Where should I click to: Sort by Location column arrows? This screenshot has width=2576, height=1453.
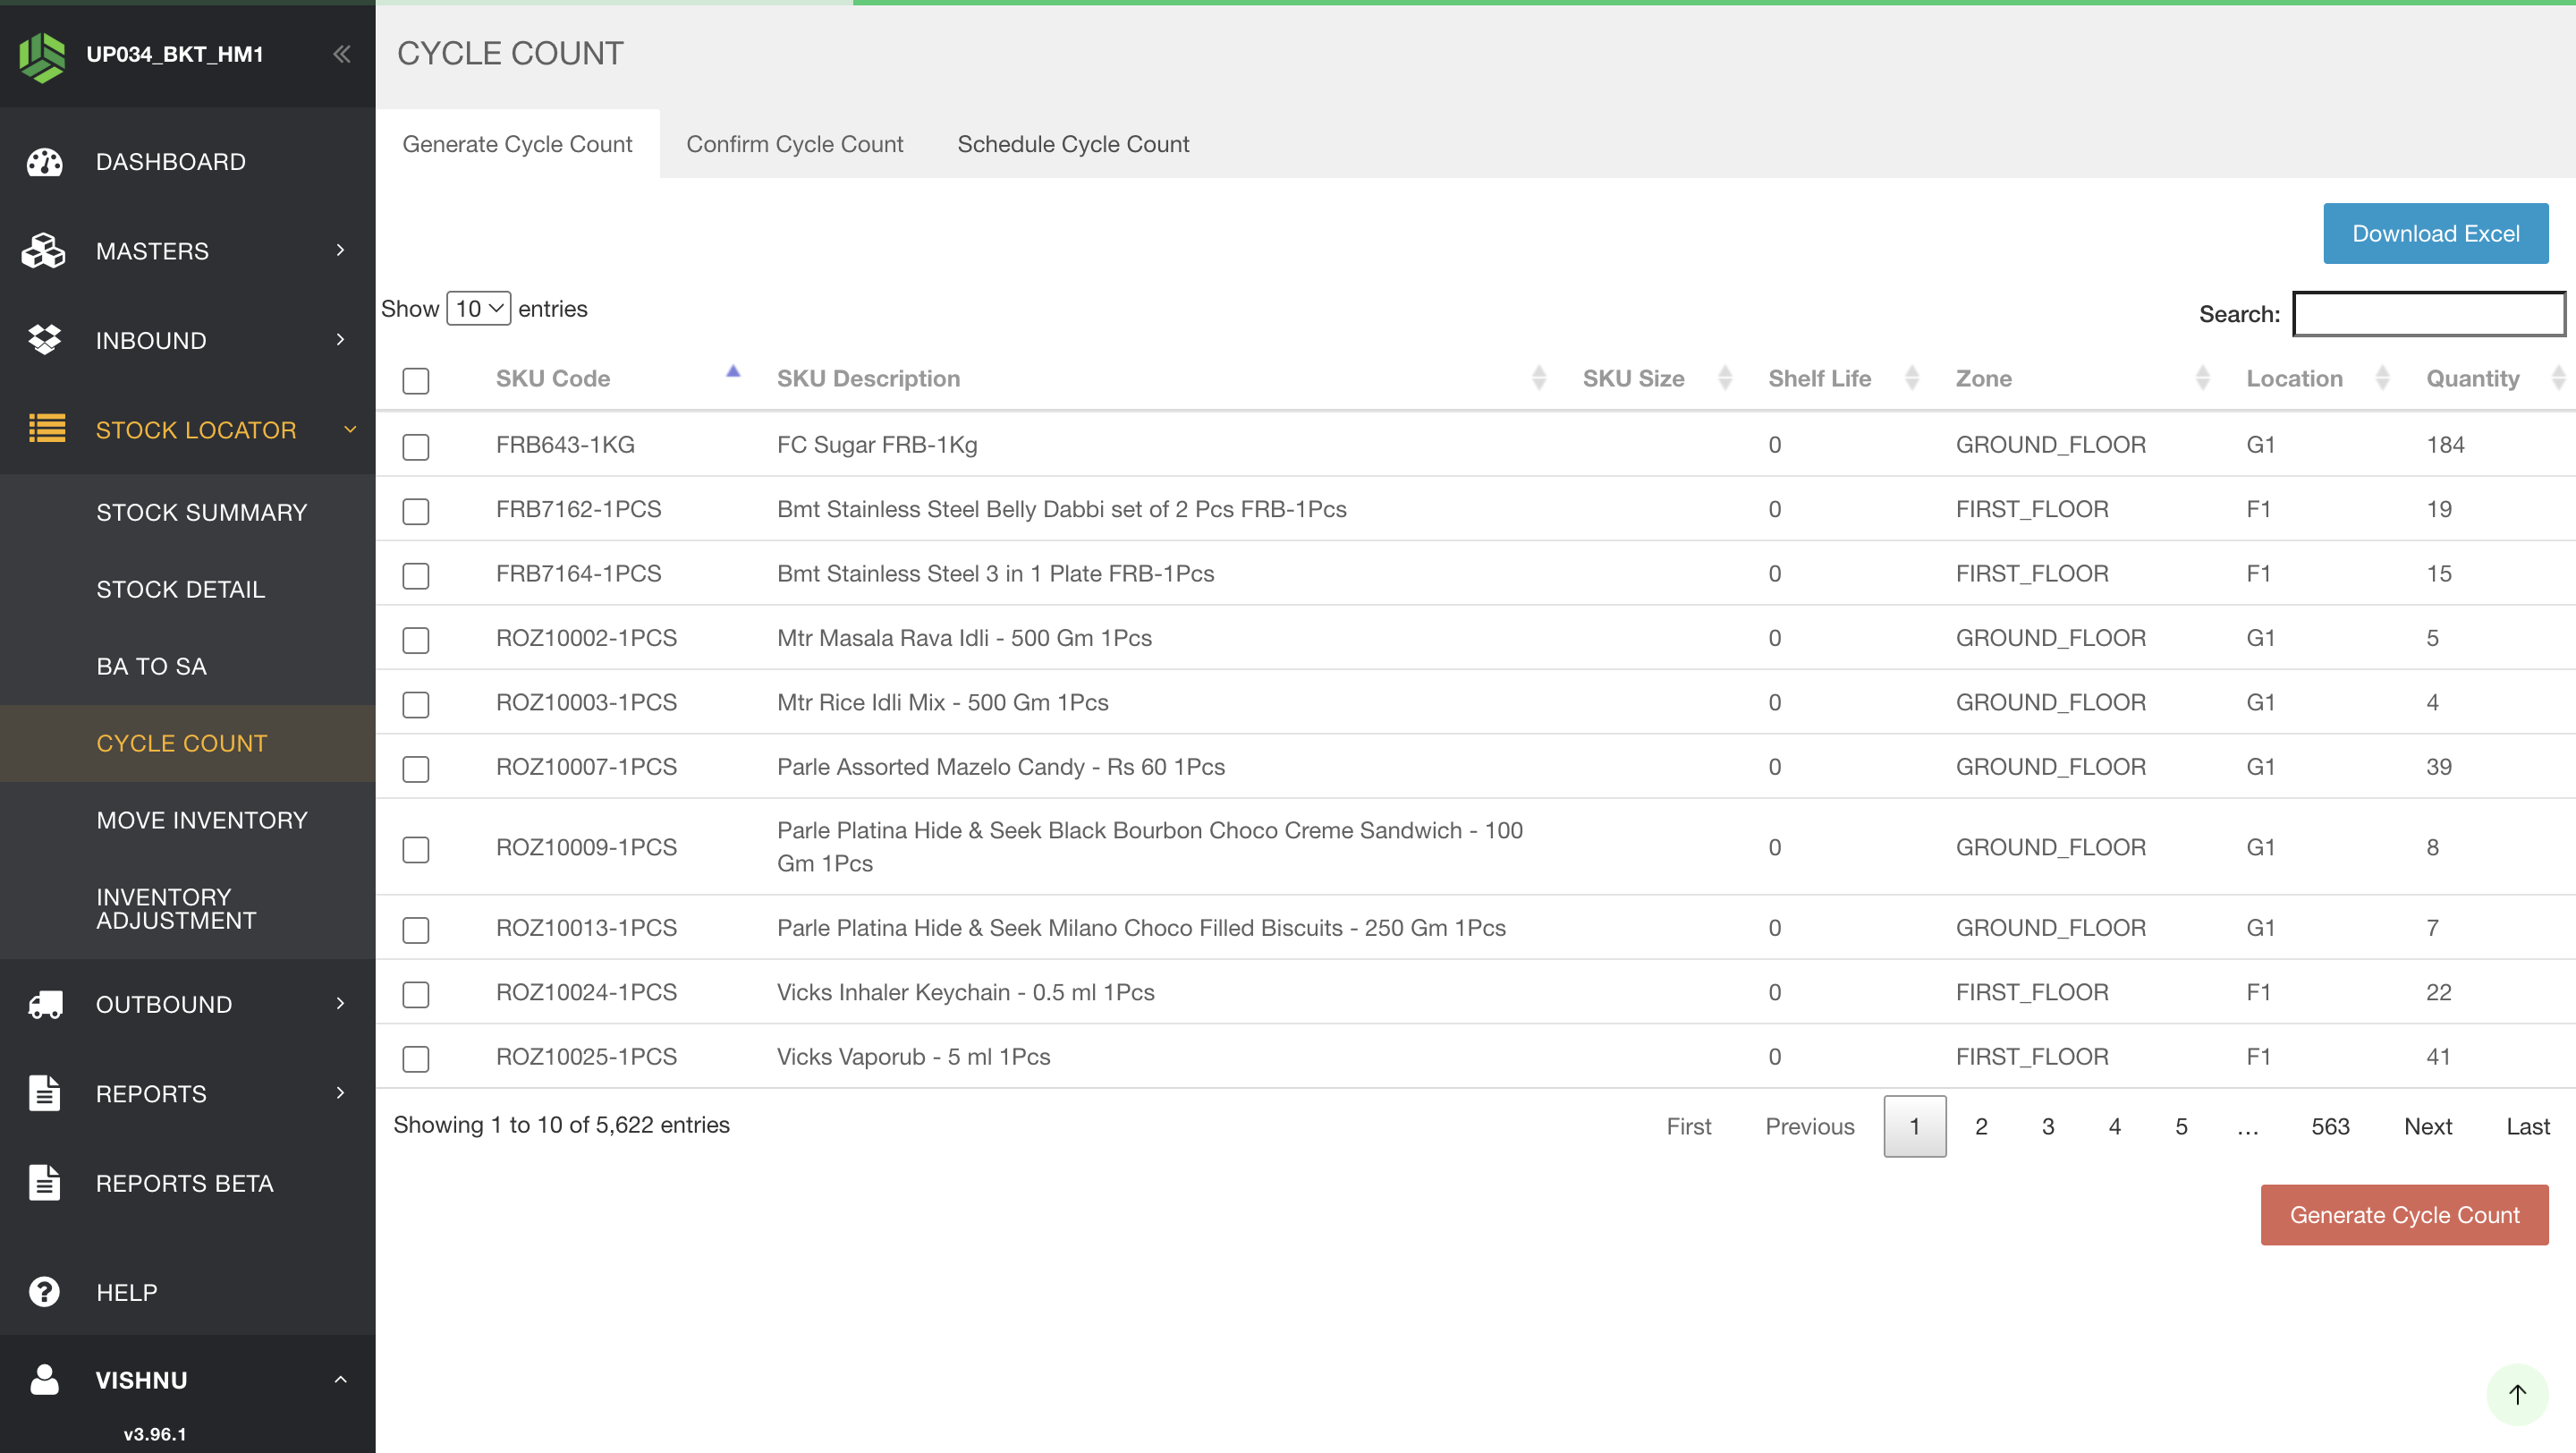(2382, 378)
